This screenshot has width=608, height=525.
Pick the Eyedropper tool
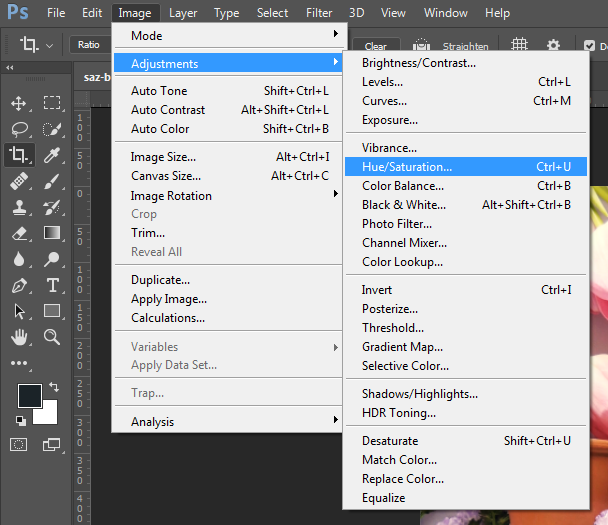coord(52,155)
